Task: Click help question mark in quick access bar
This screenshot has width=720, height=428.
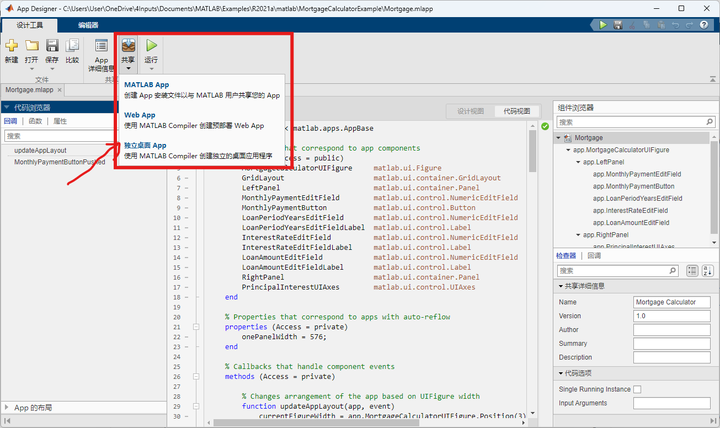Action: click(x=704, y=24)
